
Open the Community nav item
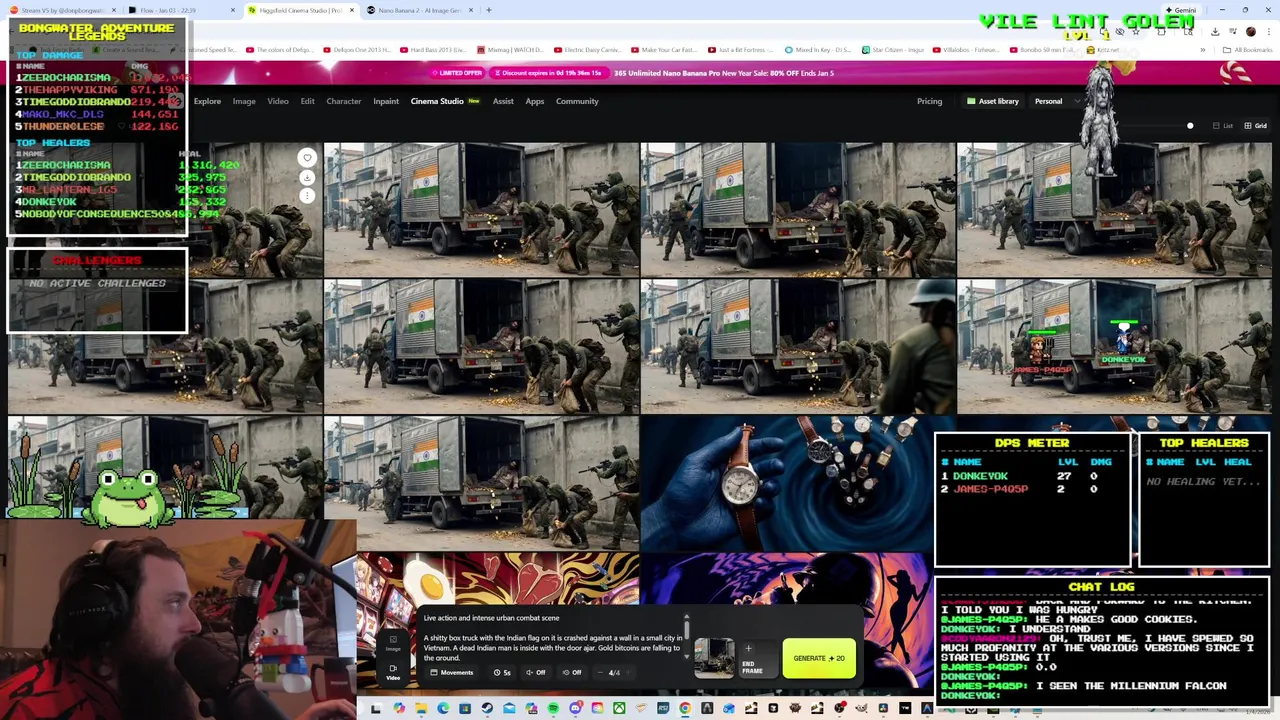tap(577, 101)
